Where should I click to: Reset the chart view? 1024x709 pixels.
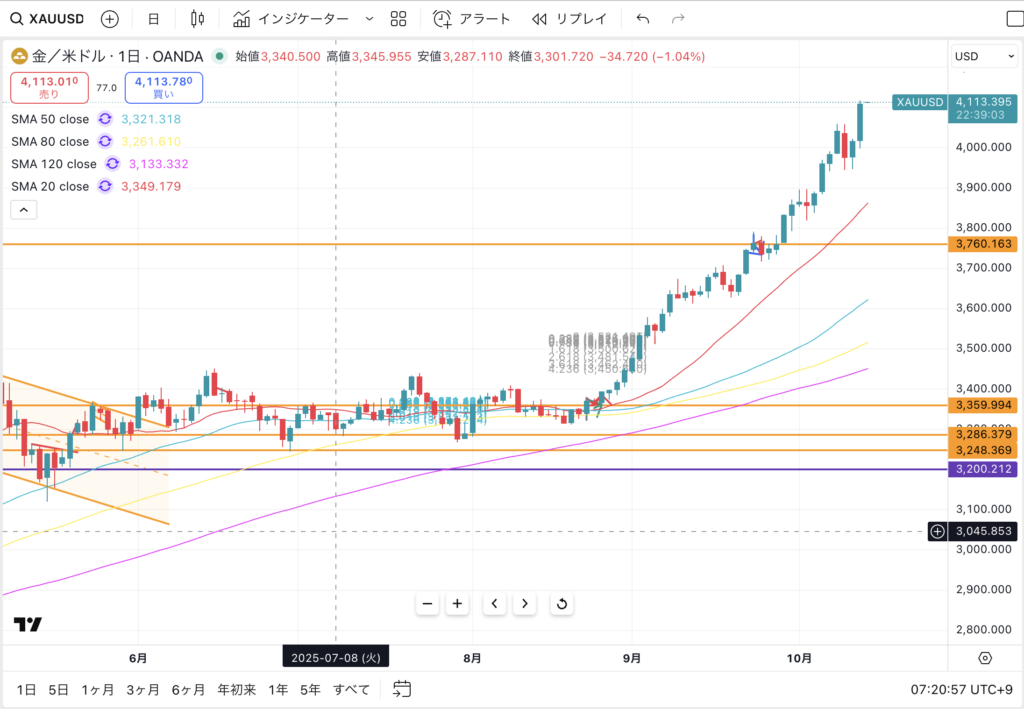562,603
